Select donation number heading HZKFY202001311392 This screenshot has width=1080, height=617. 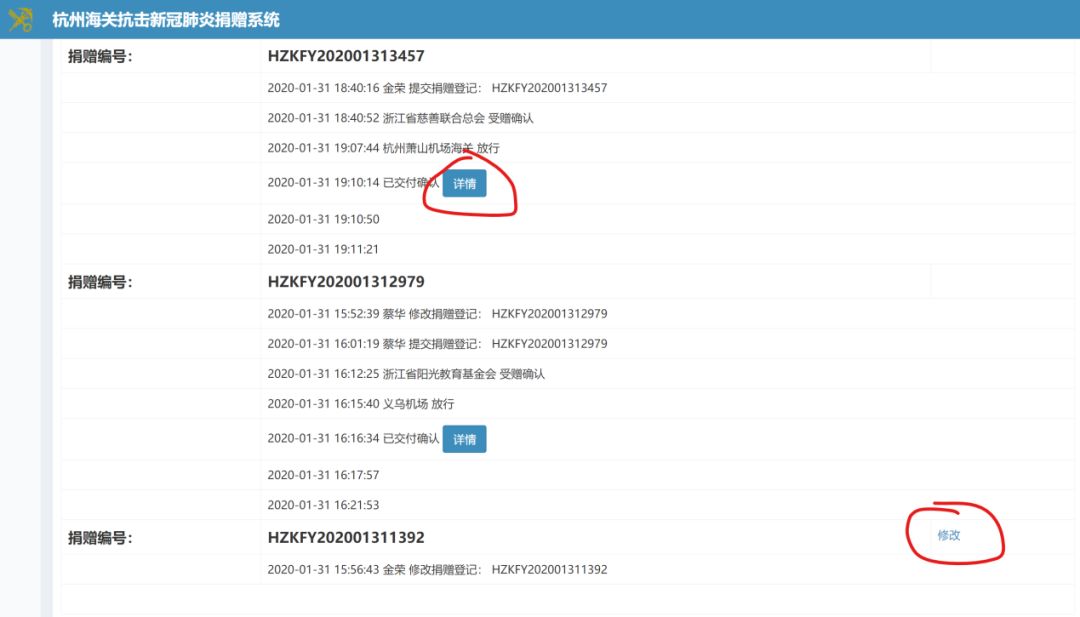point(346,538)
